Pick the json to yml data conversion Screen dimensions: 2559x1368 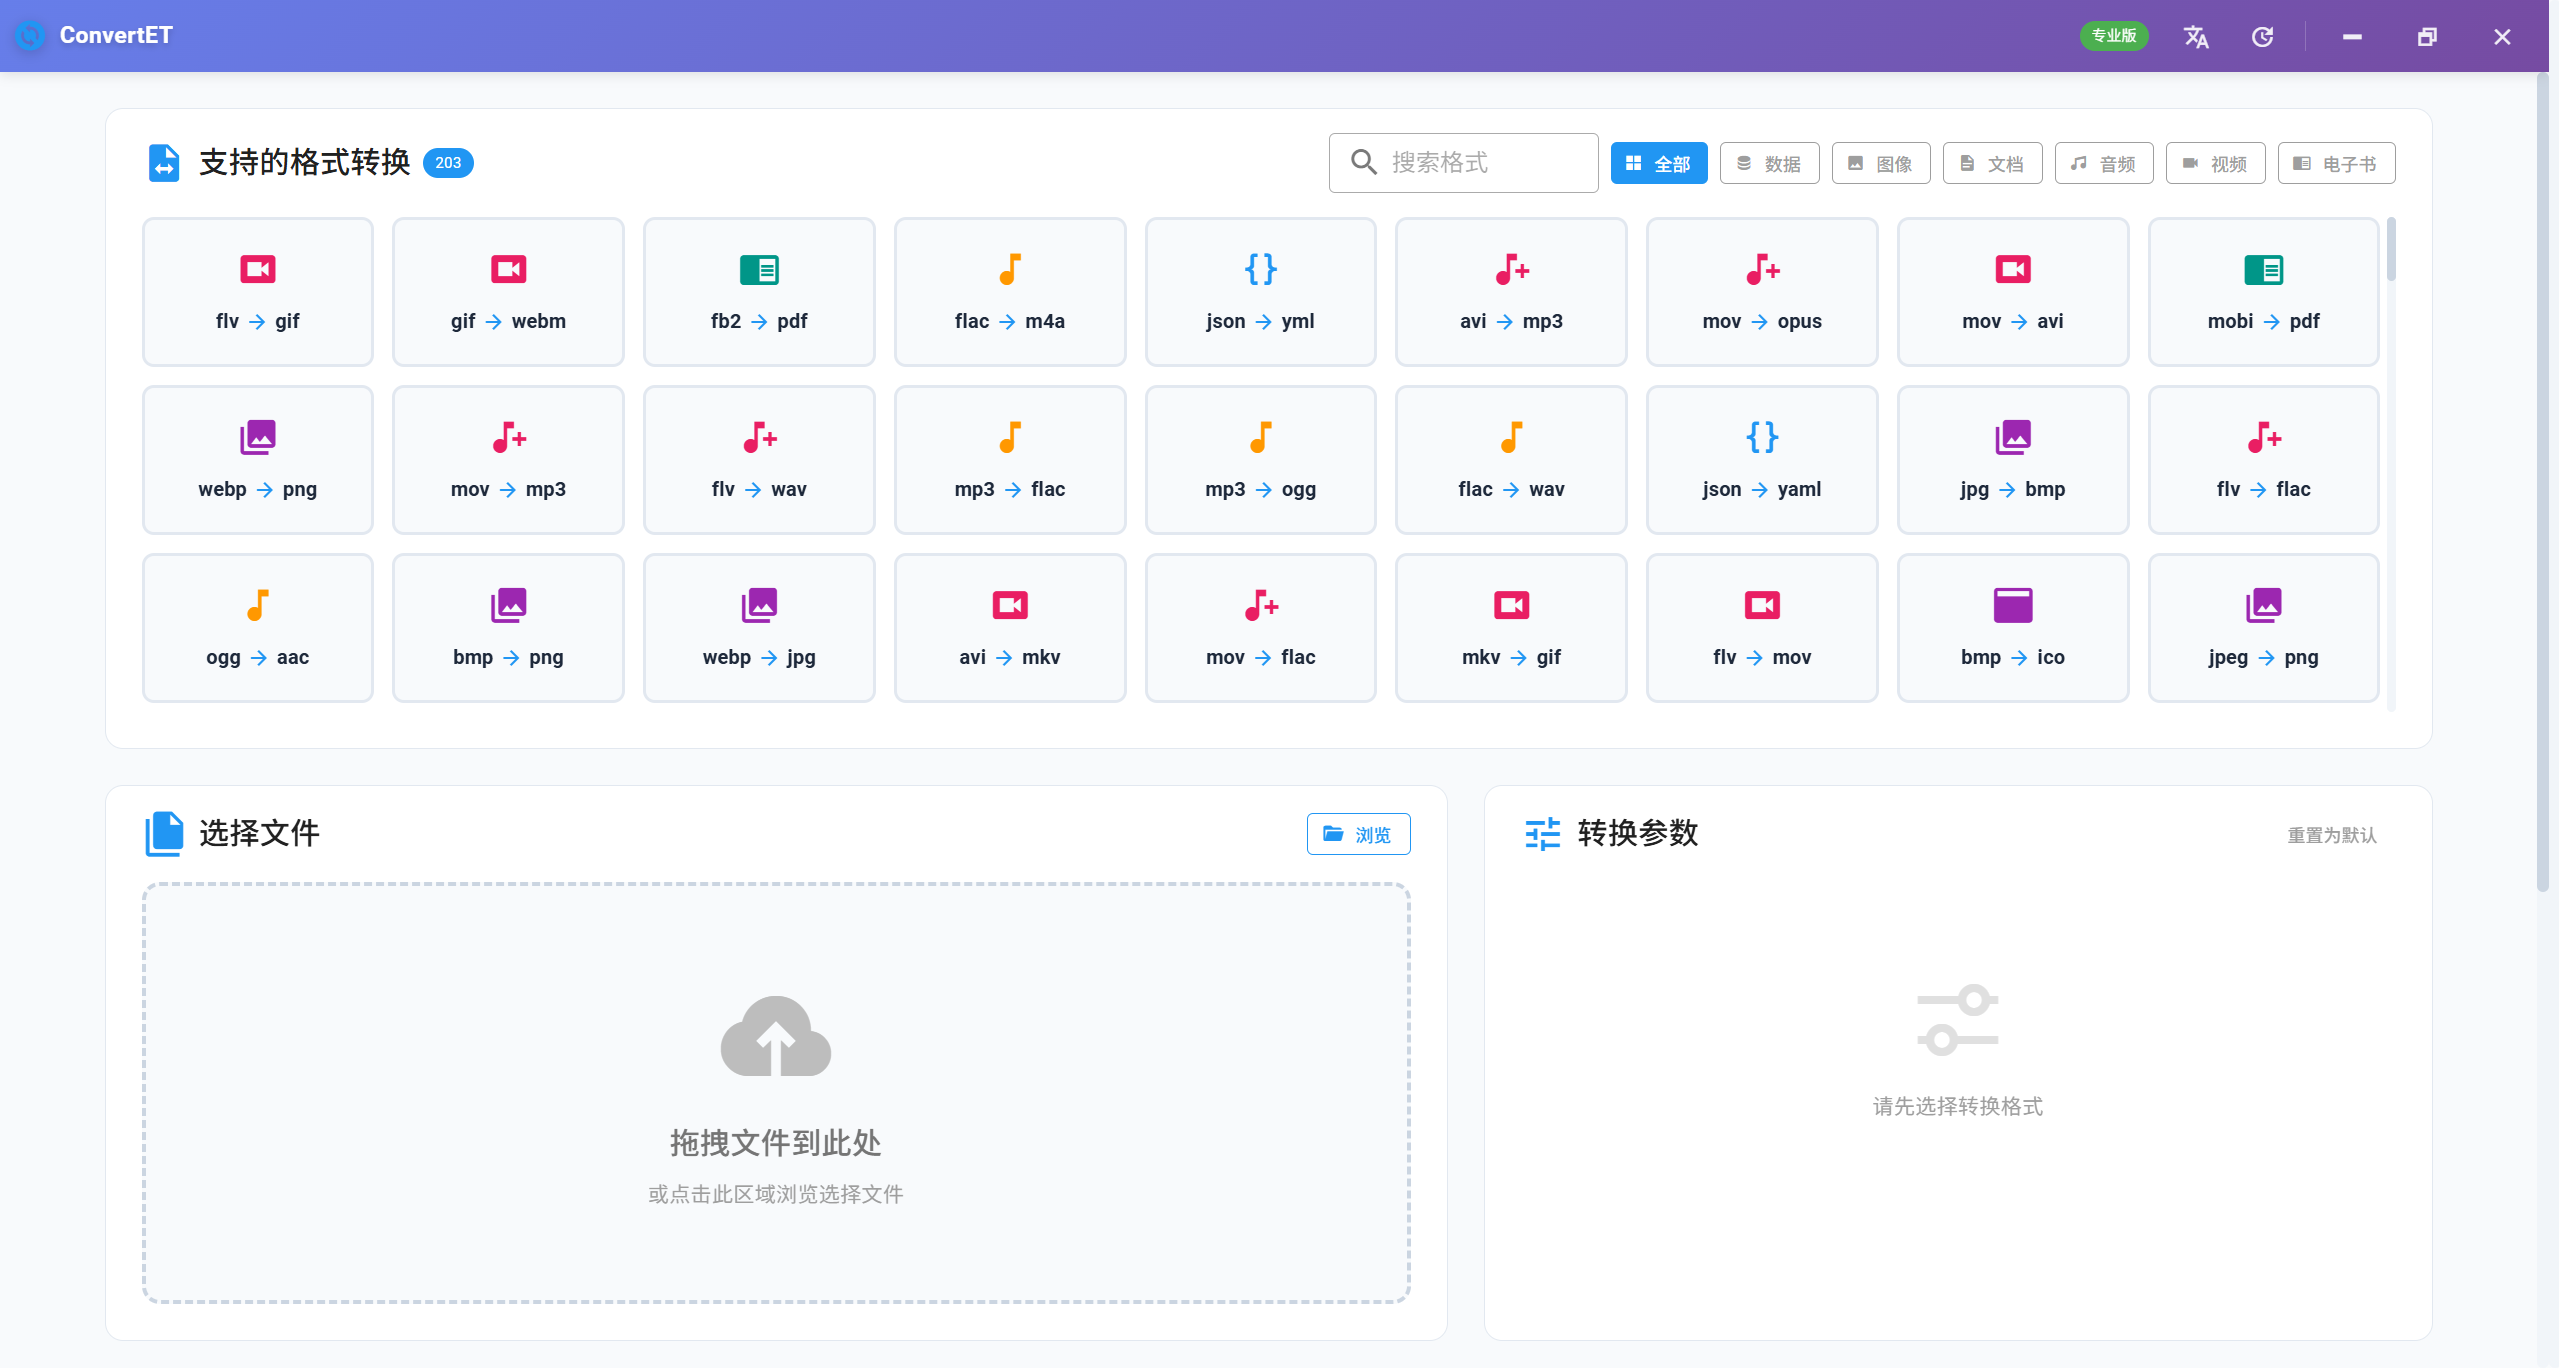pyautogui.click(x=1260, y=292)
